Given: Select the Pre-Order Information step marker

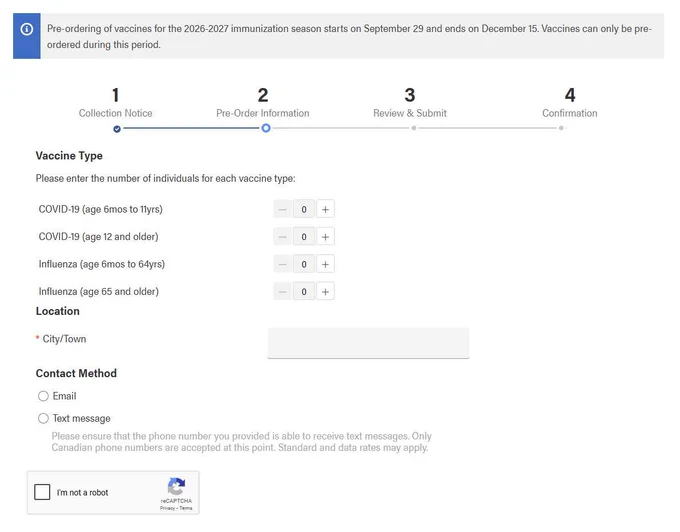Looking at the screenshot, I should coord(266,128).
